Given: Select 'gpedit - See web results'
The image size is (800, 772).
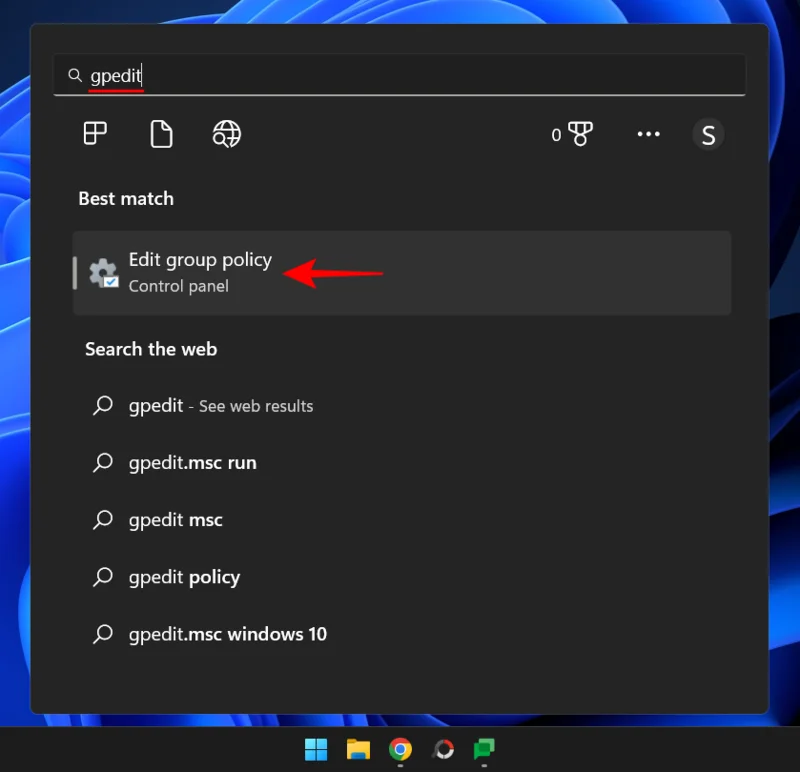Looking at the screenshot, I should (x=222, y=405).
